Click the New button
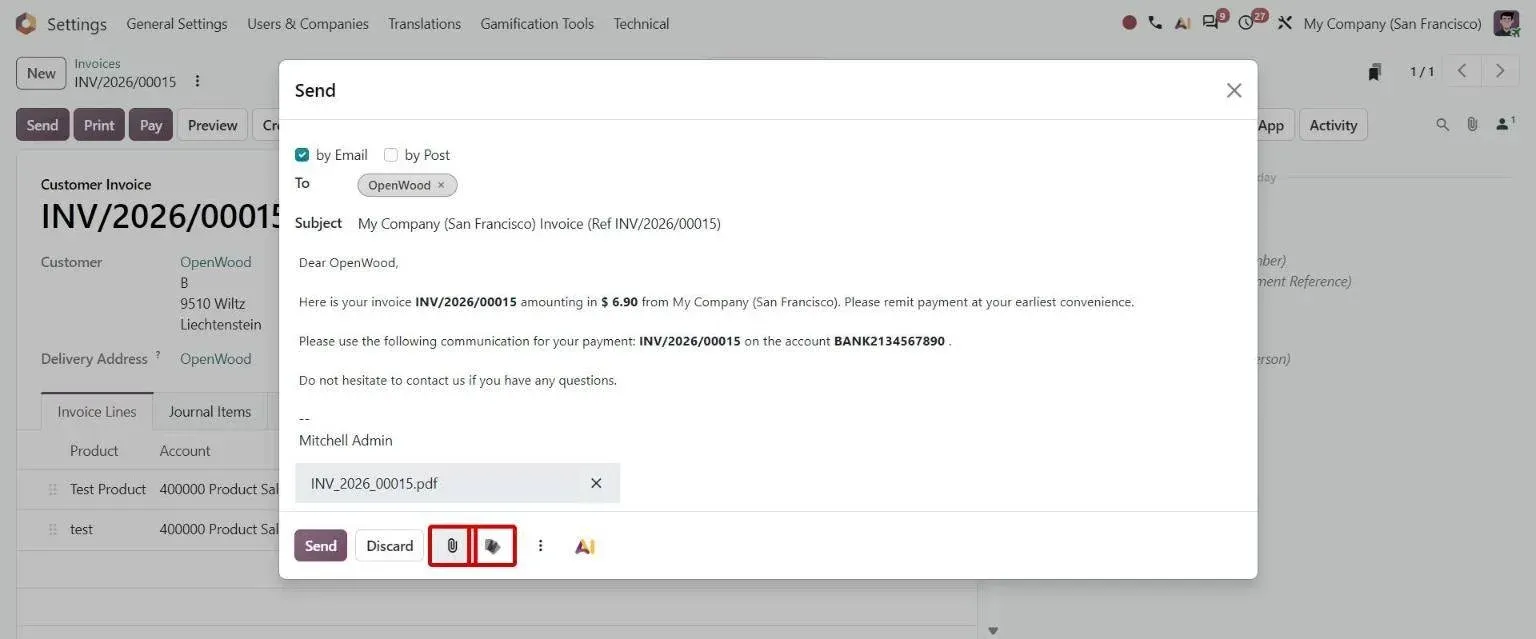This screenshot has width=1536, height=639. (x=41, y=73)
